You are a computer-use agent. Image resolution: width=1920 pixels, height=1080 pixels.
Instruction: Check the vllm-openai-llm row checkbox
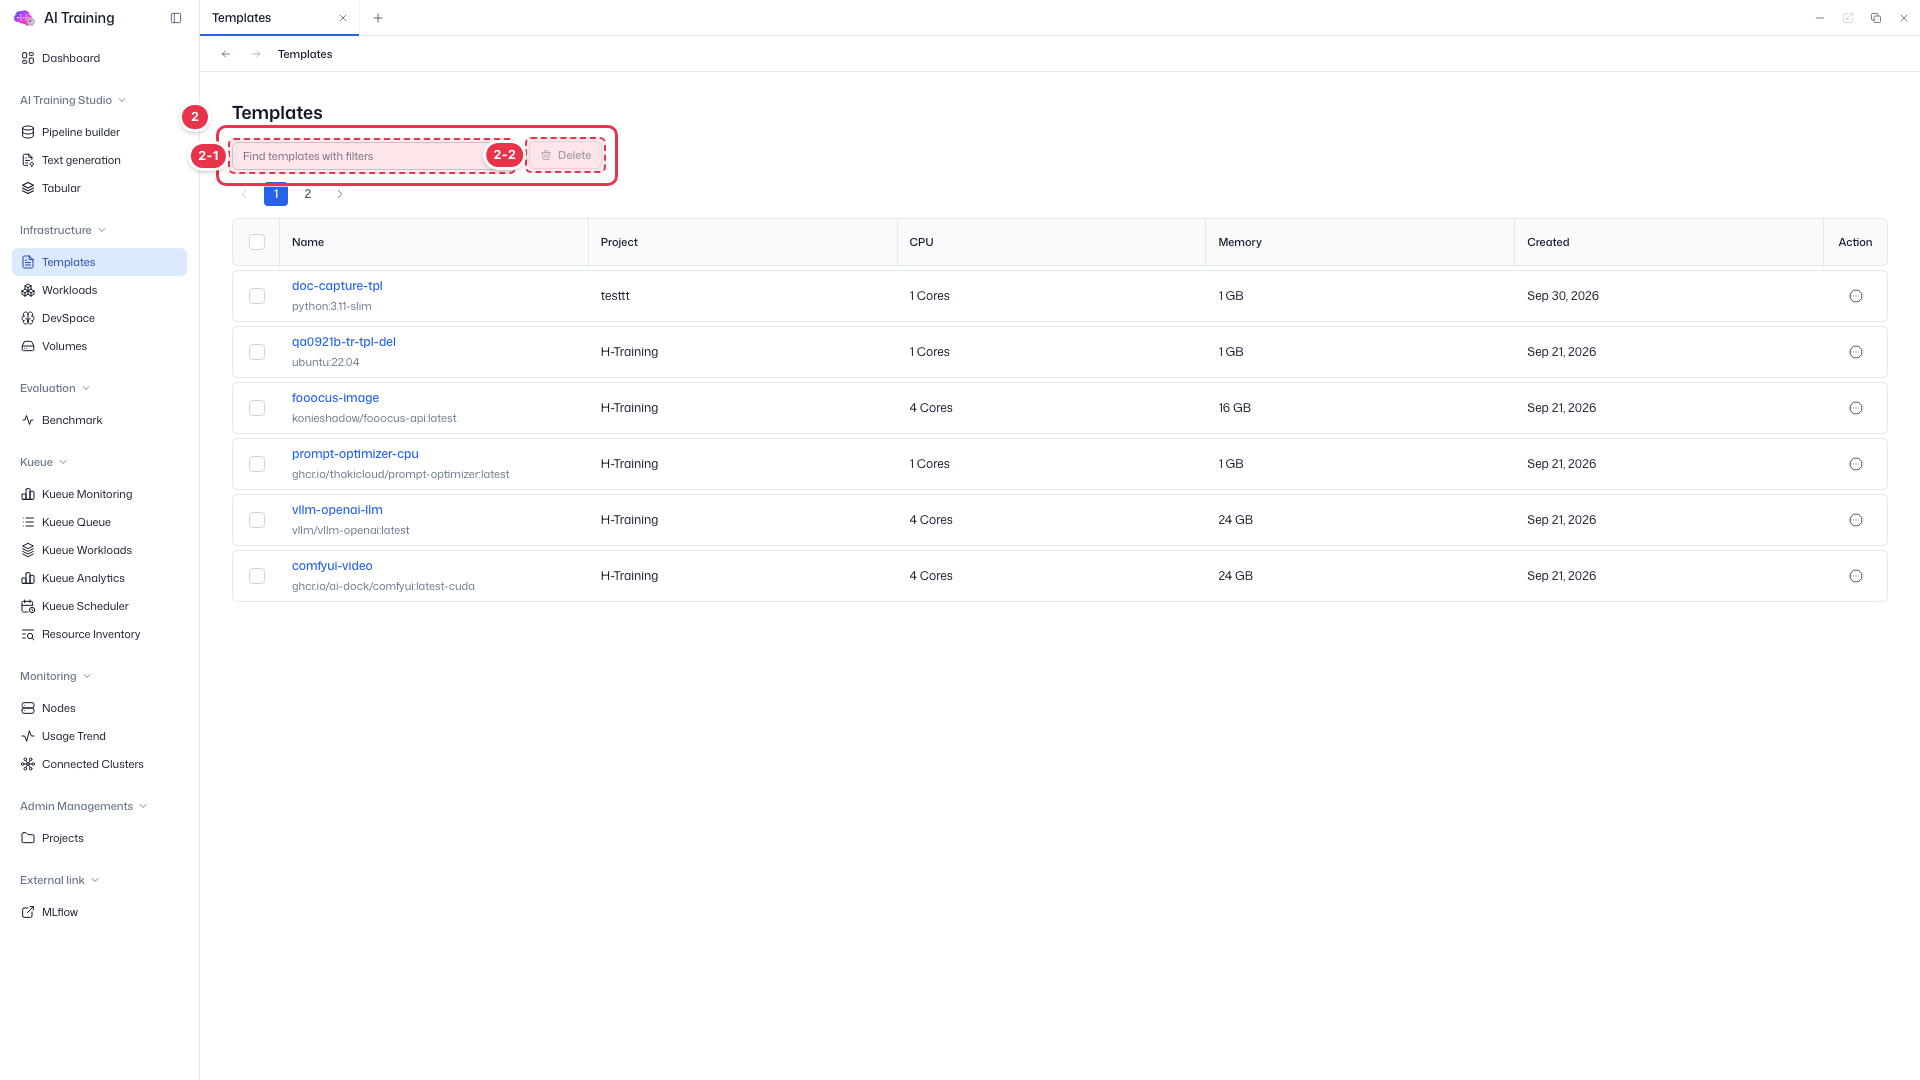(x=257, y=520)
